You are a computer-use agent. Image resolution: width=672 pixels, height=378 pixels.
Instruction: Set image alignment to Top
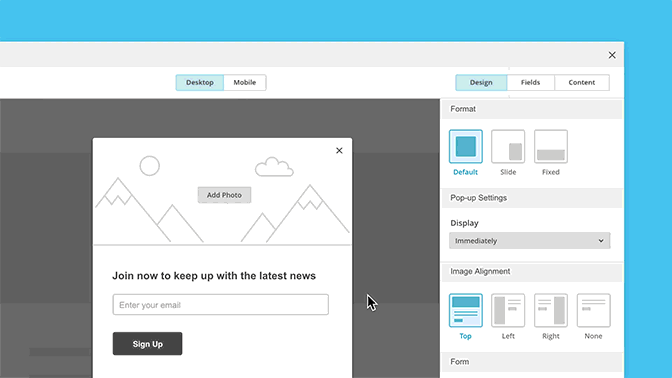pos(465,310)
